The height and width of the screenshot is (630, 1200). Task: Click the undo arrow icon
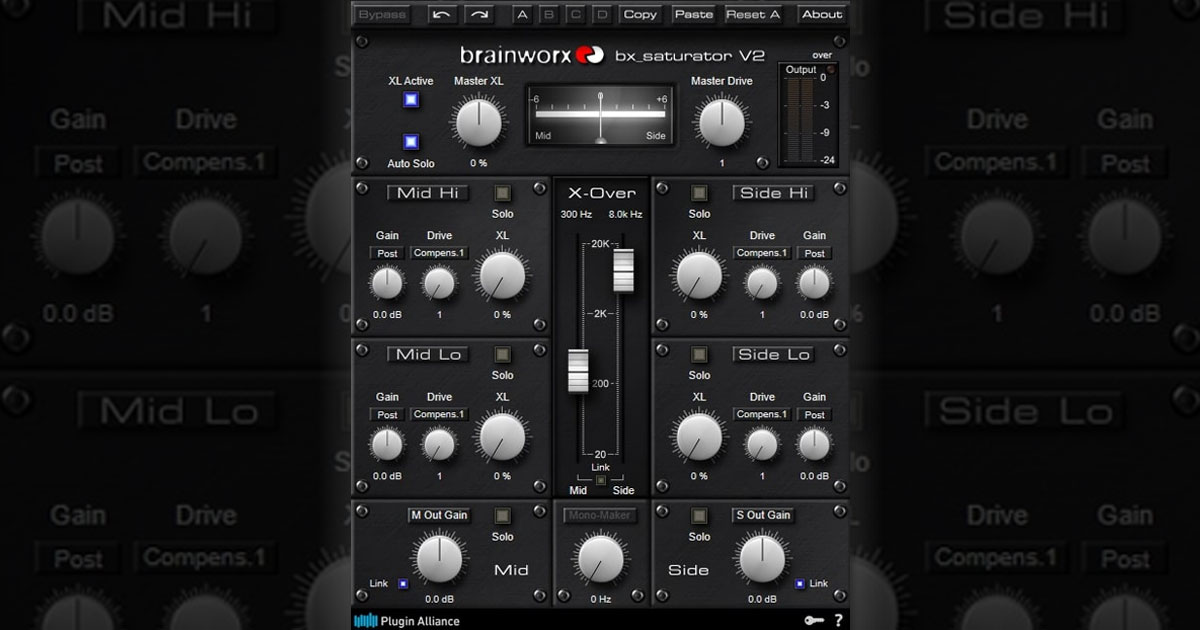coord(441,14)
